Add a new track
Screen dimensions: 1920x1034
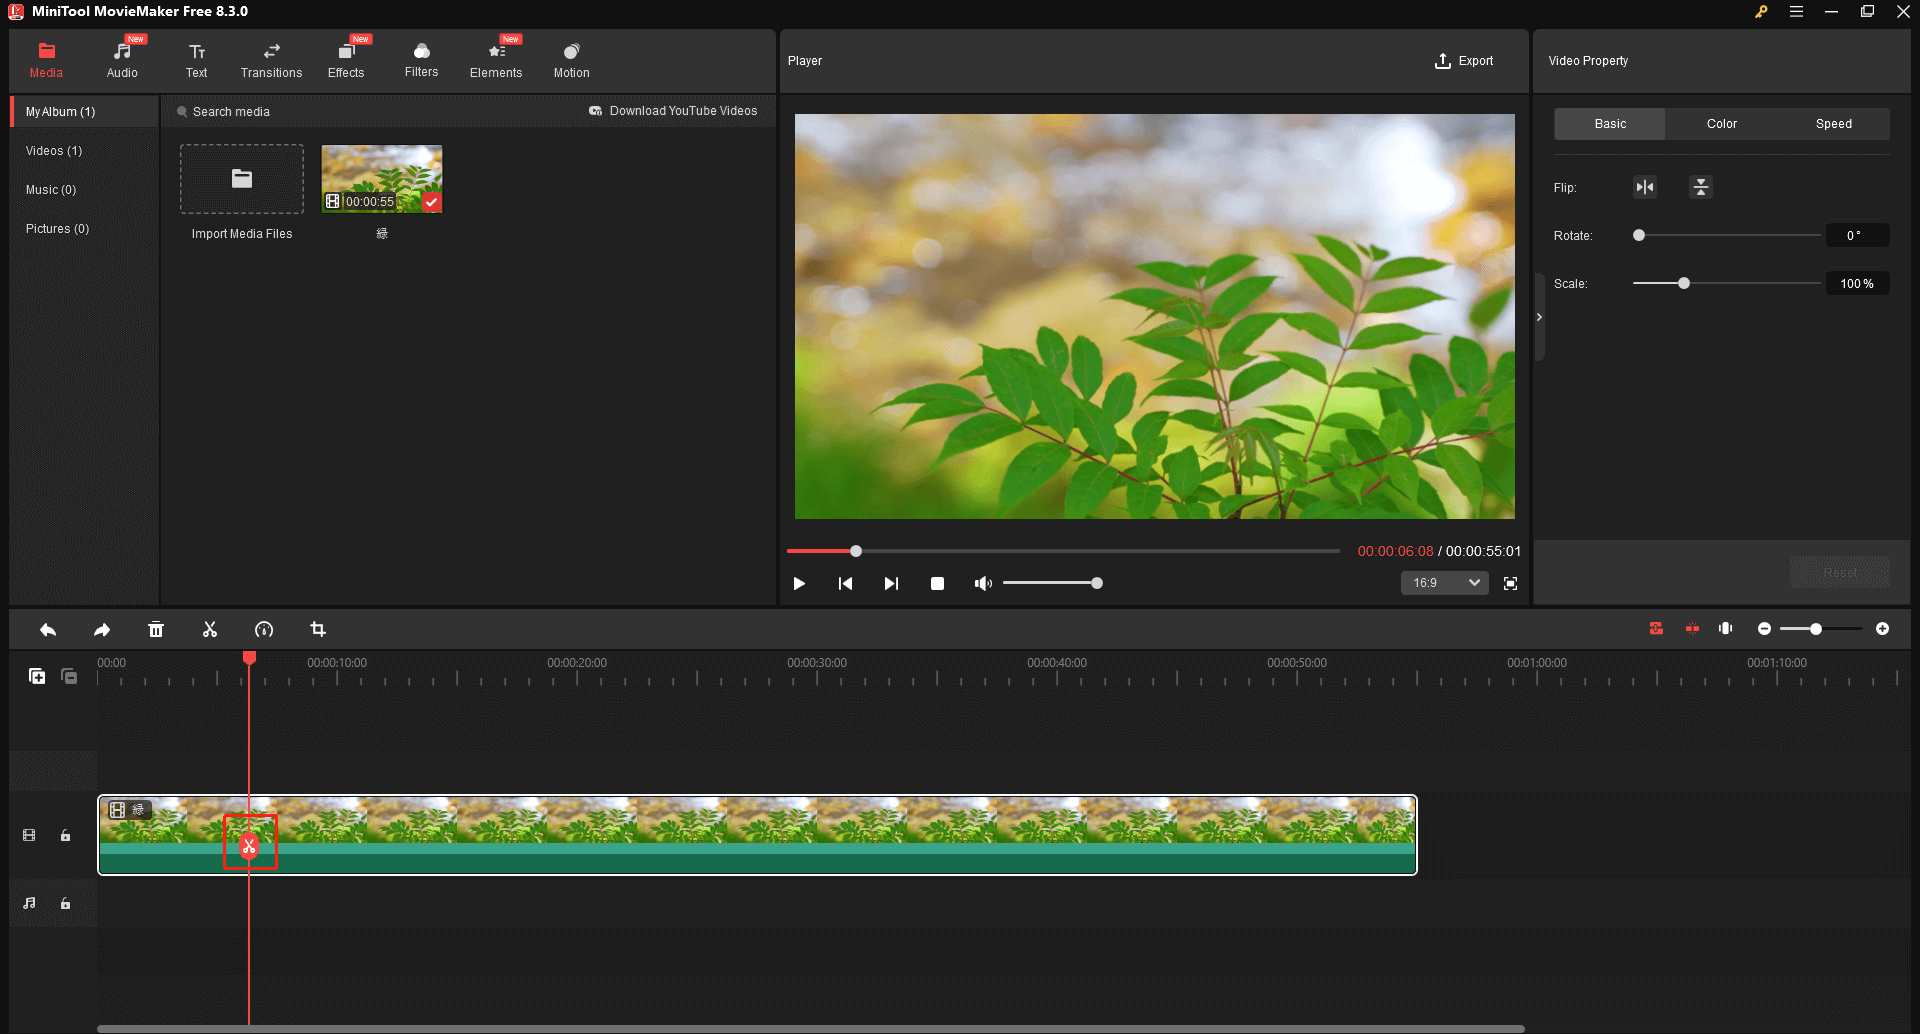tap(37, 676)
